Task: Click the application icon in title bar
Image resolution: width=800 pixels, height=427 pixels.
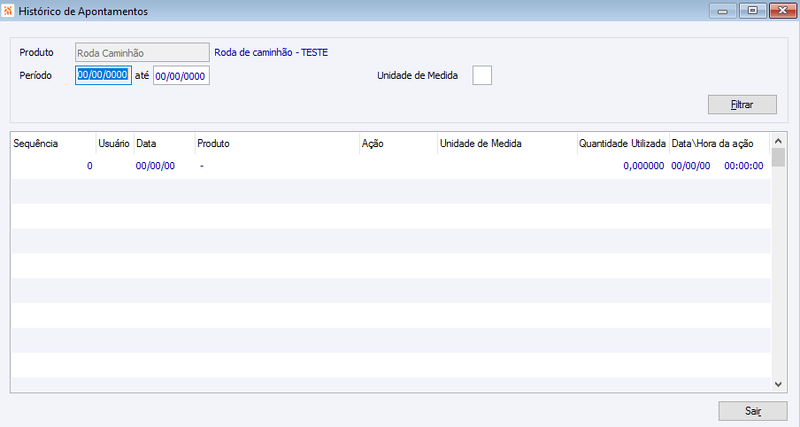Action: point(8,11)
